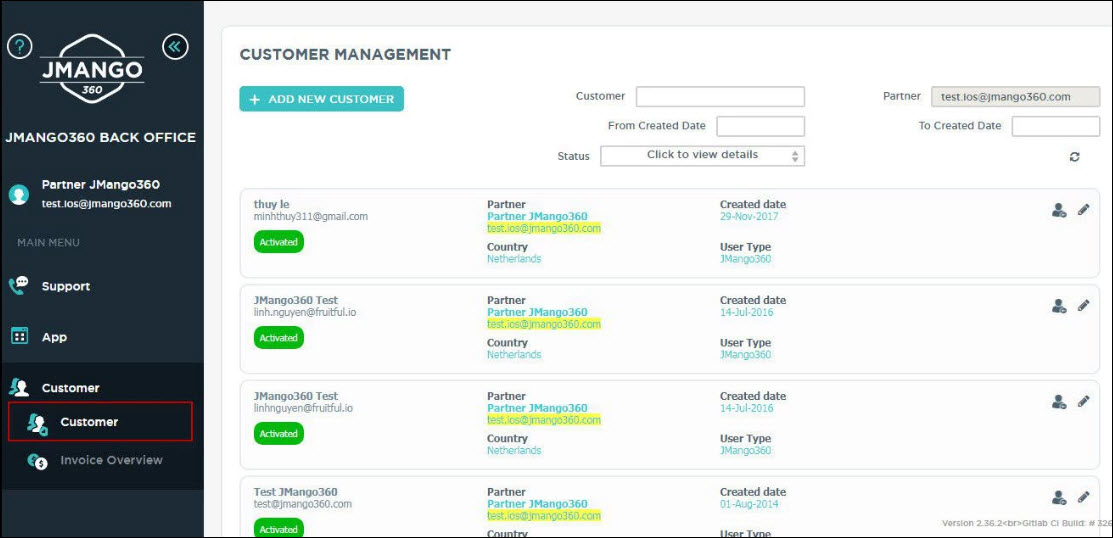1113x538 pixels.
Task: Open Partner JMango360 link in Test JMango360 row
Action: pos(537,504)
